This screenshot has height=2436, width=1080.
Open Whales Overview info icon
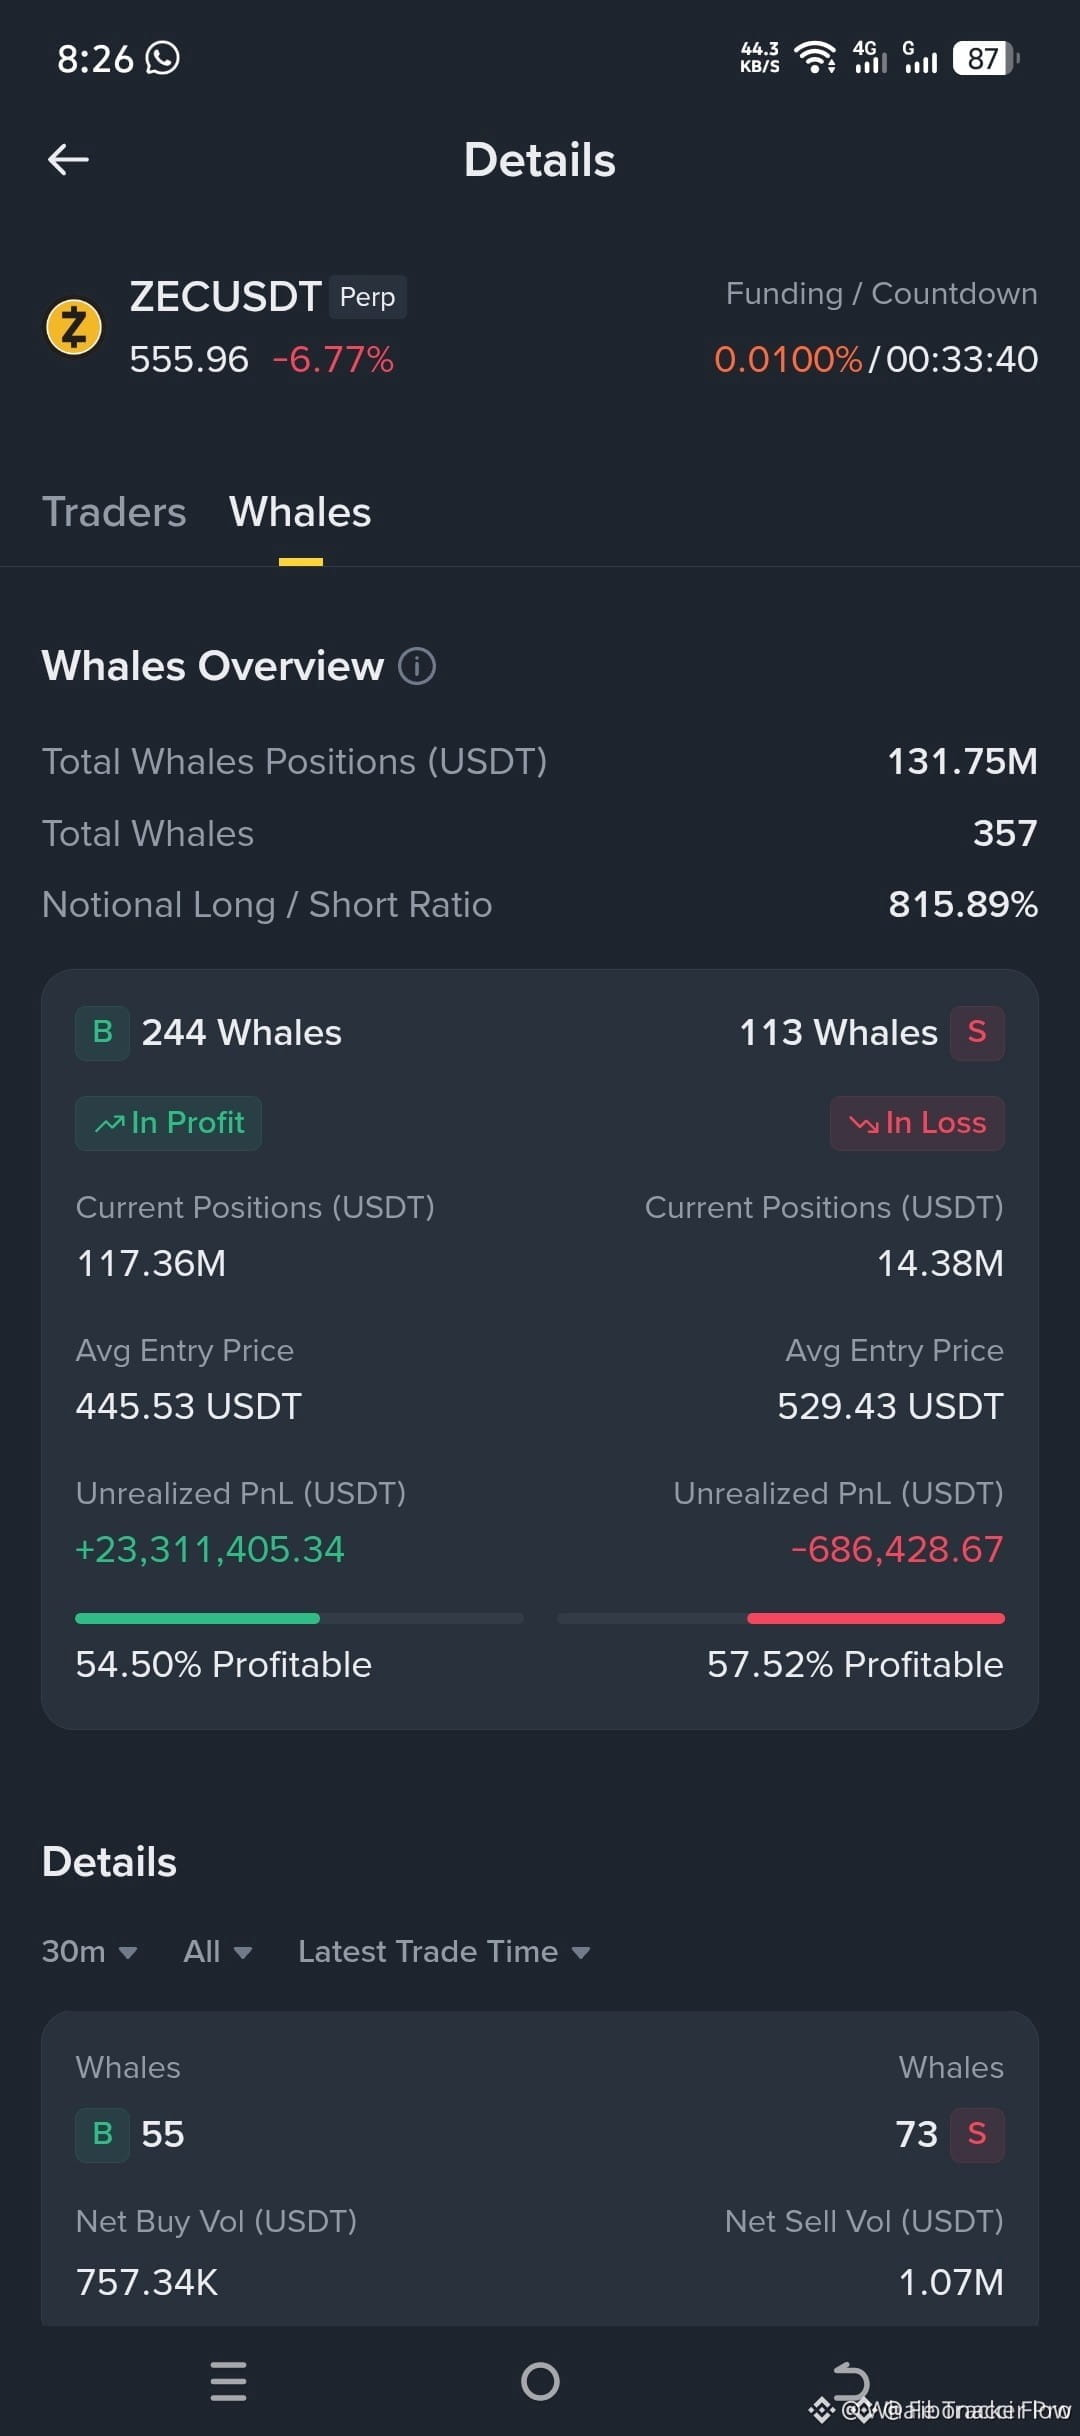(417, 666)
